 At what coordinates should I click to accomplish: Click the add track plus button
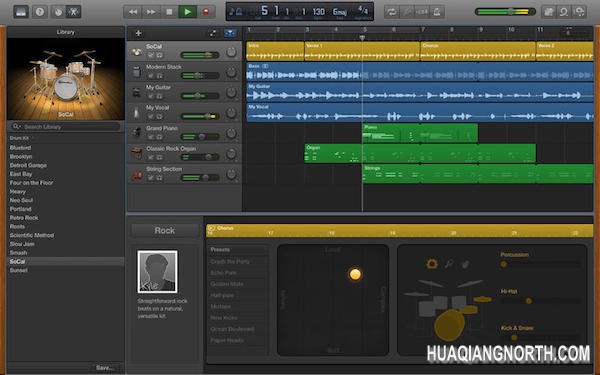(x=139, y=33)
